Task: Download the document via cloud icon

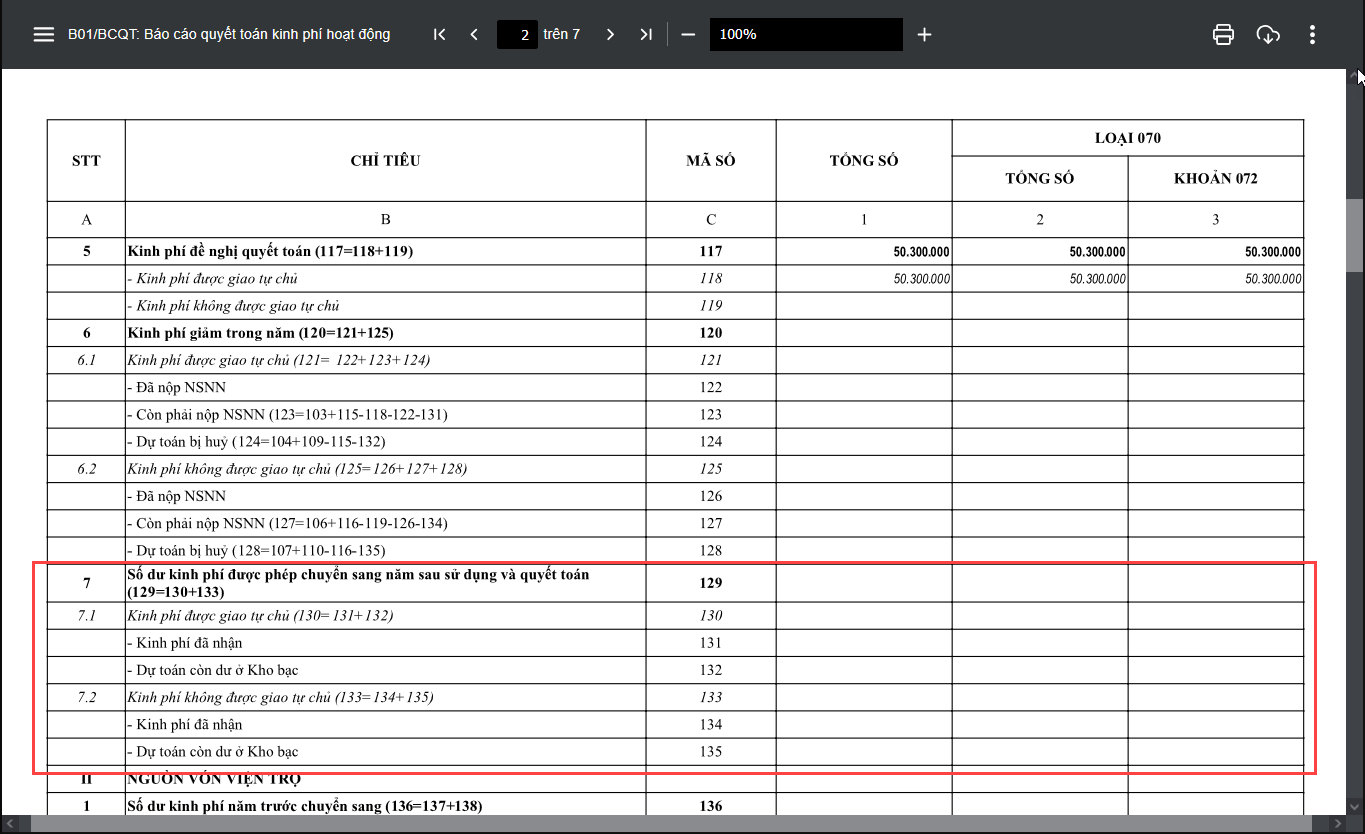Action: click(x=1268, y=34)
